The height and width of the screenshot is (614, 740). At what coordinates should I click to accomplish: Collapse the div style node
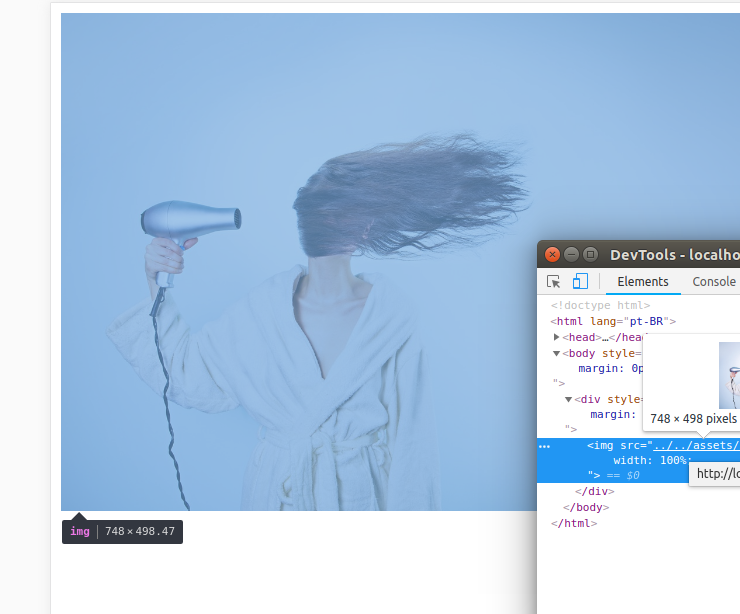click(568, 399)
